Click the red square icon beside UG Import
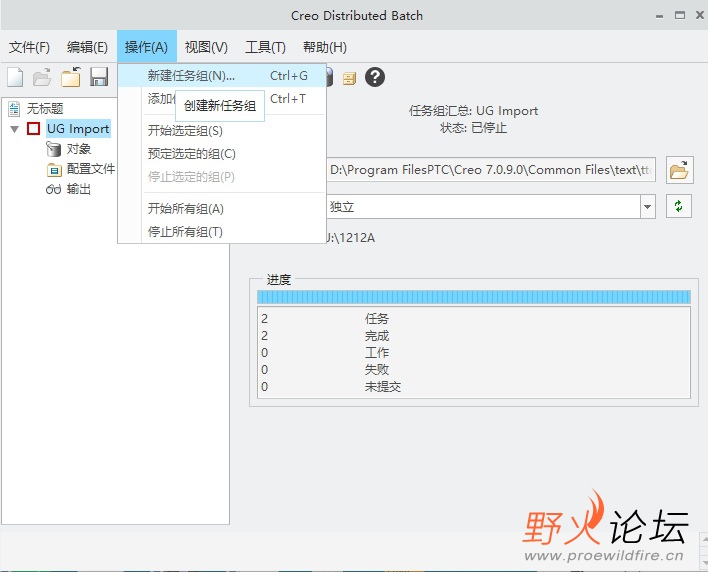This screenshot has height=572, width=708. [x=33, y=129]
